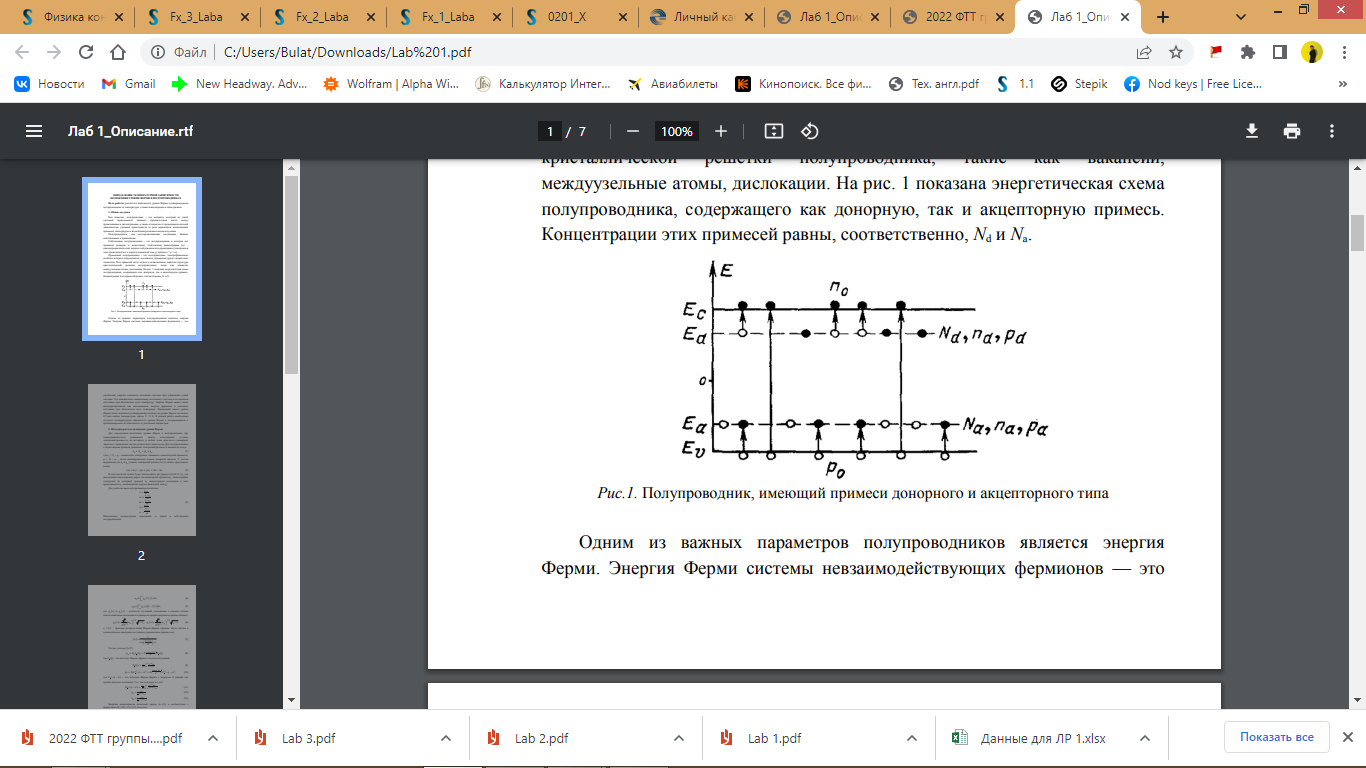Expand options for 2022 ФТТ группы....pdf download
Image resolution: width=1366 pixels, height=768 pixels.
tap(213, 738)
